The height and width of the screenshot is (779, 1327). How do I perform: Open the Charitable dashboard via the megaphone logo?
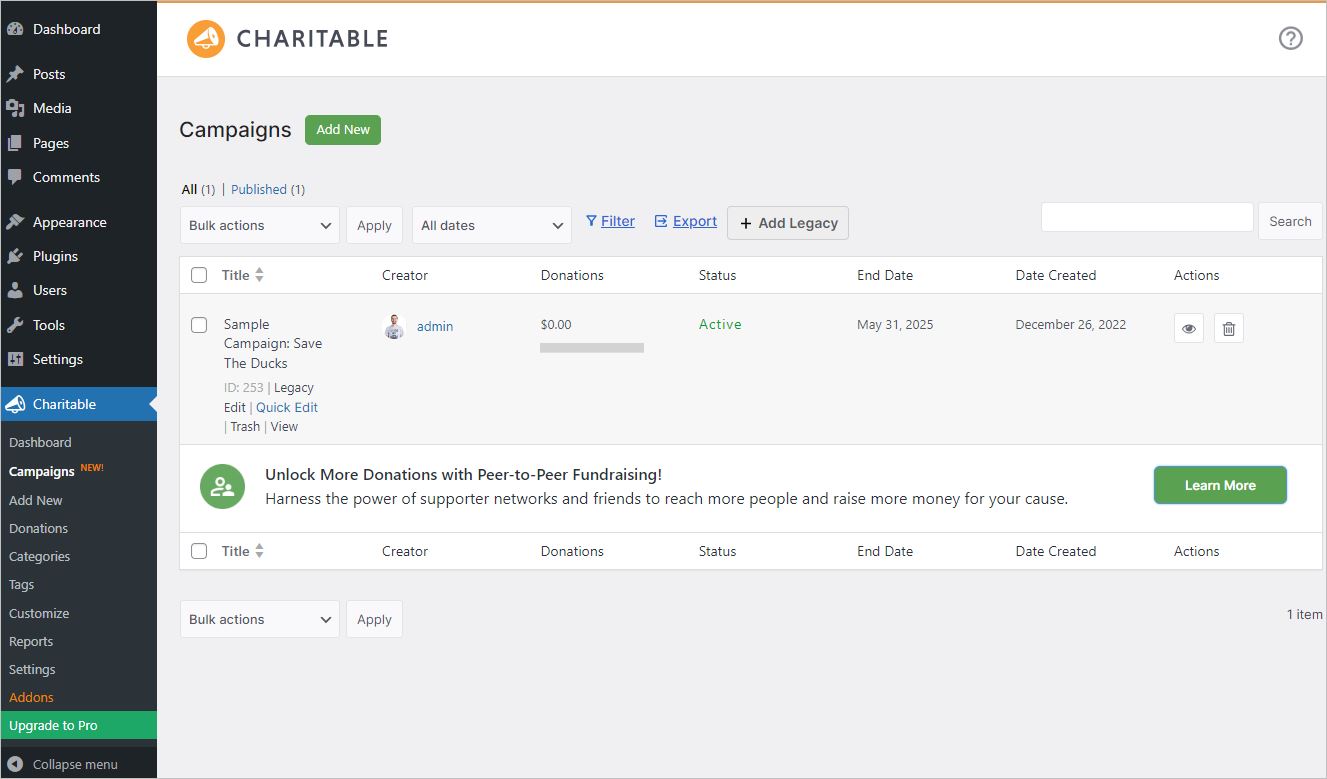pos(205,38)
